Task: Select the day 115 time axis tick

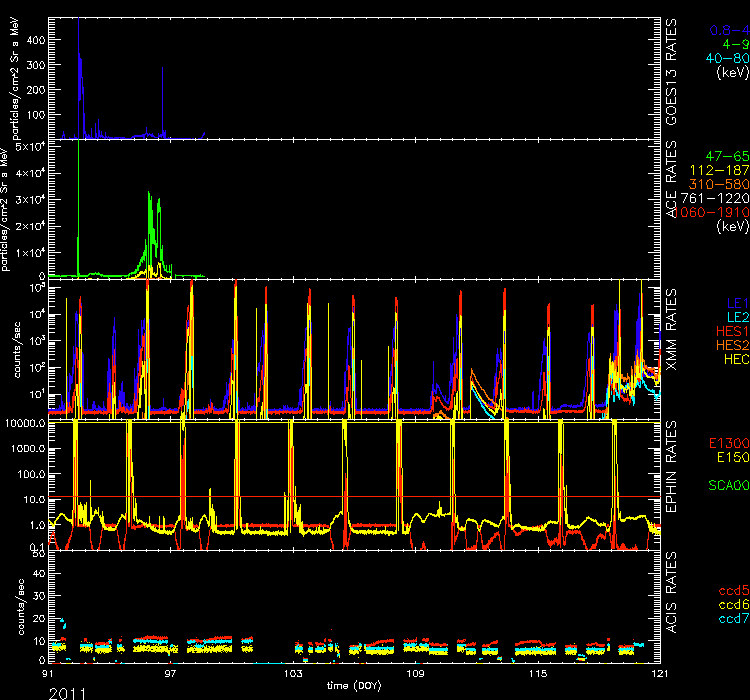Action: (x=536, y=675)
